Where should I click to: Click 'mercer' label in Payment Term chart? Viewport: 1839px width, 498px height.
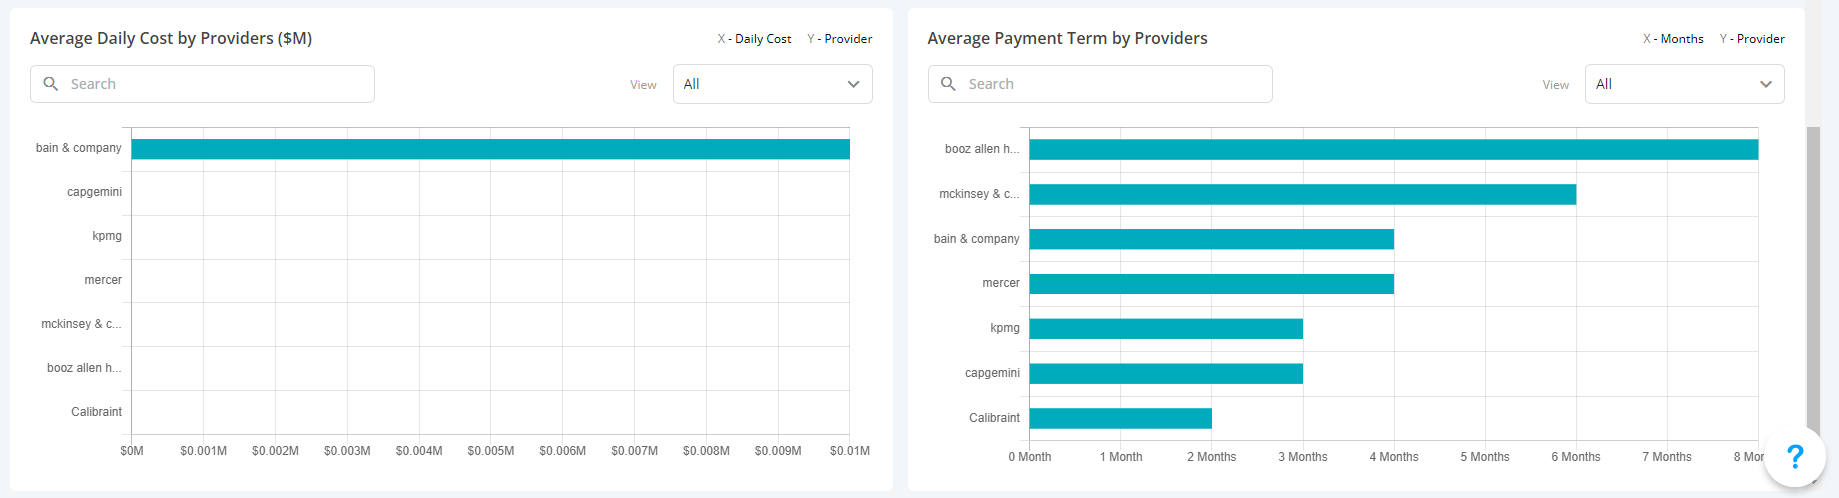[1001, 283]
